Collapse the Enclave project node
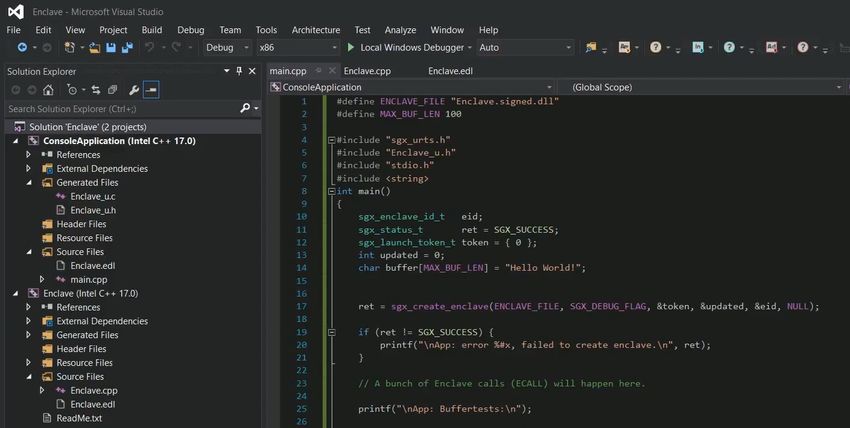This screenshot has height=428, width=850. [16, 294]
